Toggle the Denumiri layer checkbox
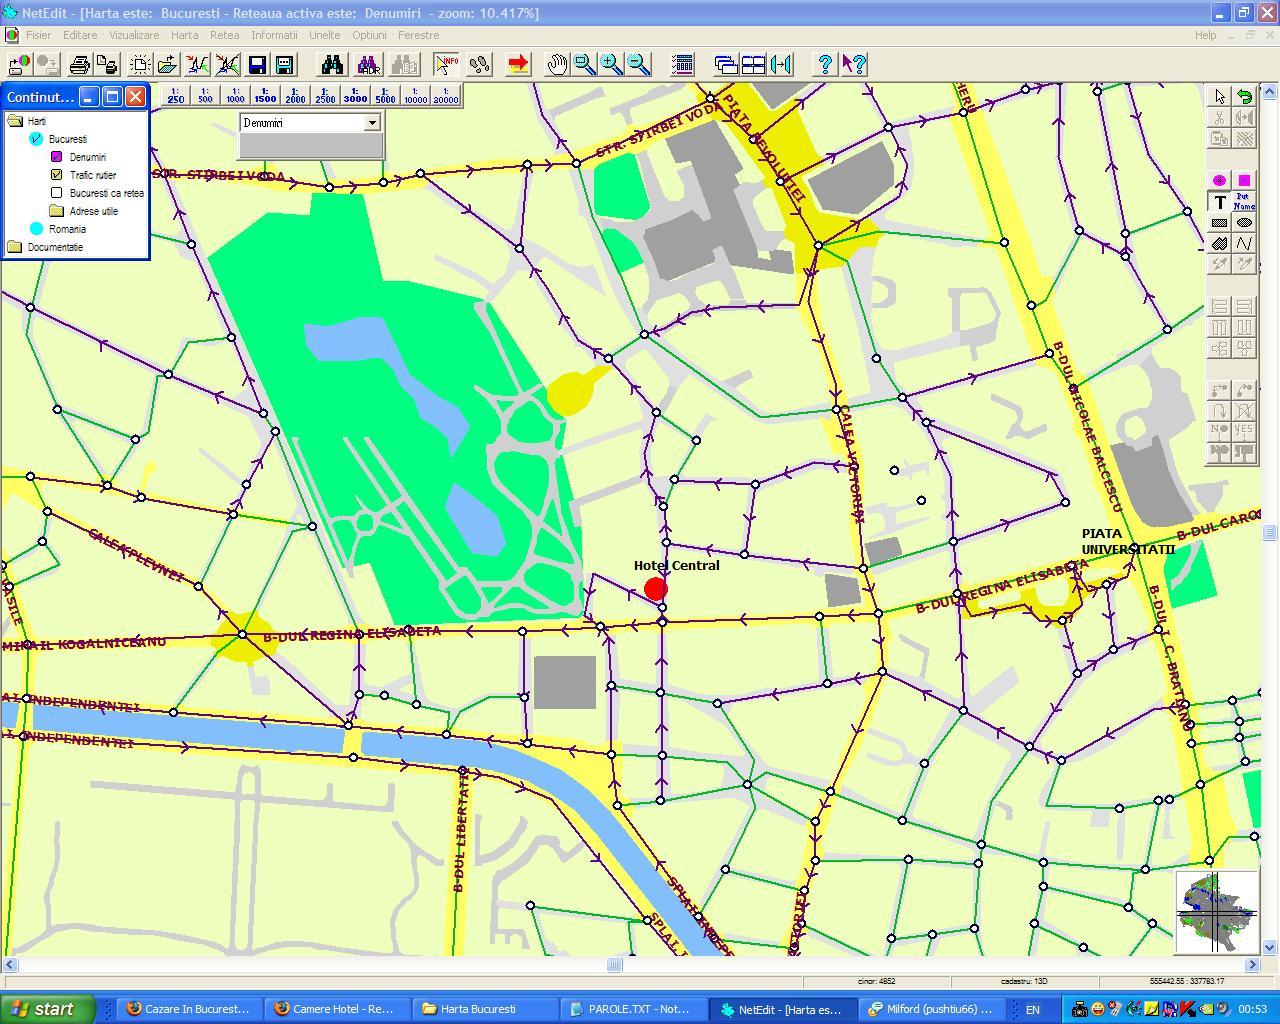Image resolution: width=1280 pixels, height=1024 pixels. coord(57,157)
